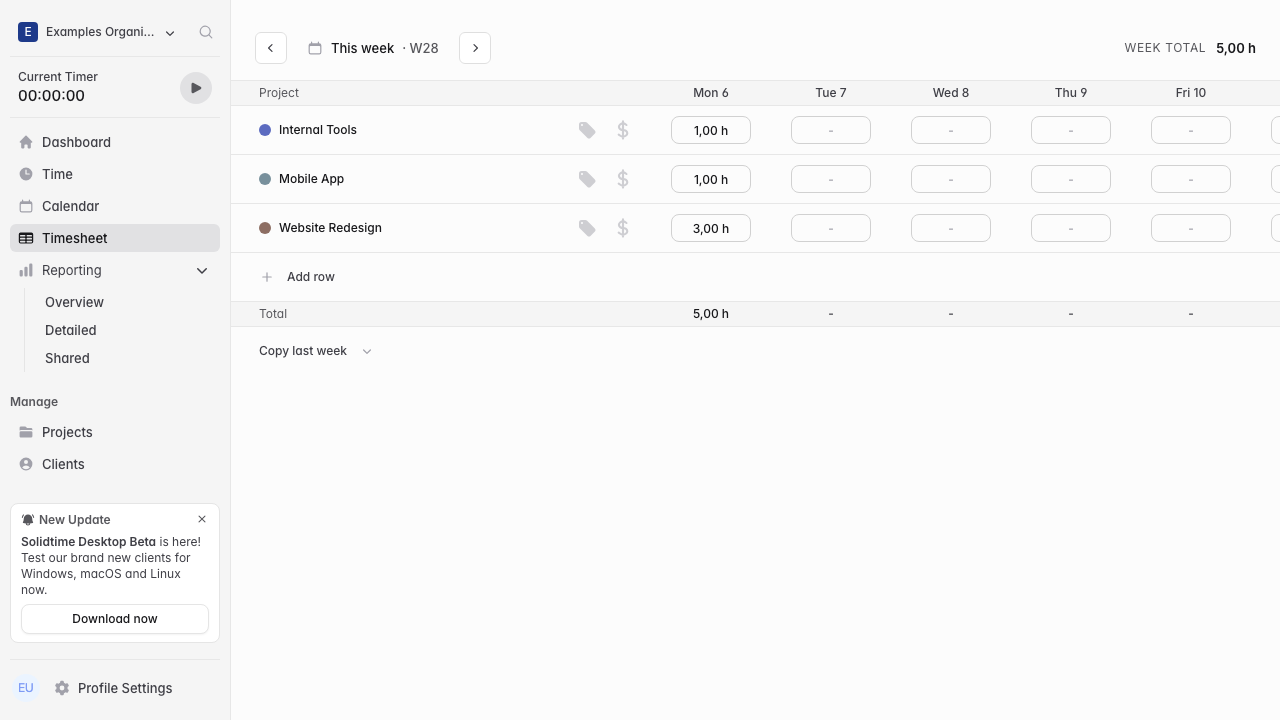Go to Clients management

[115, 464]
